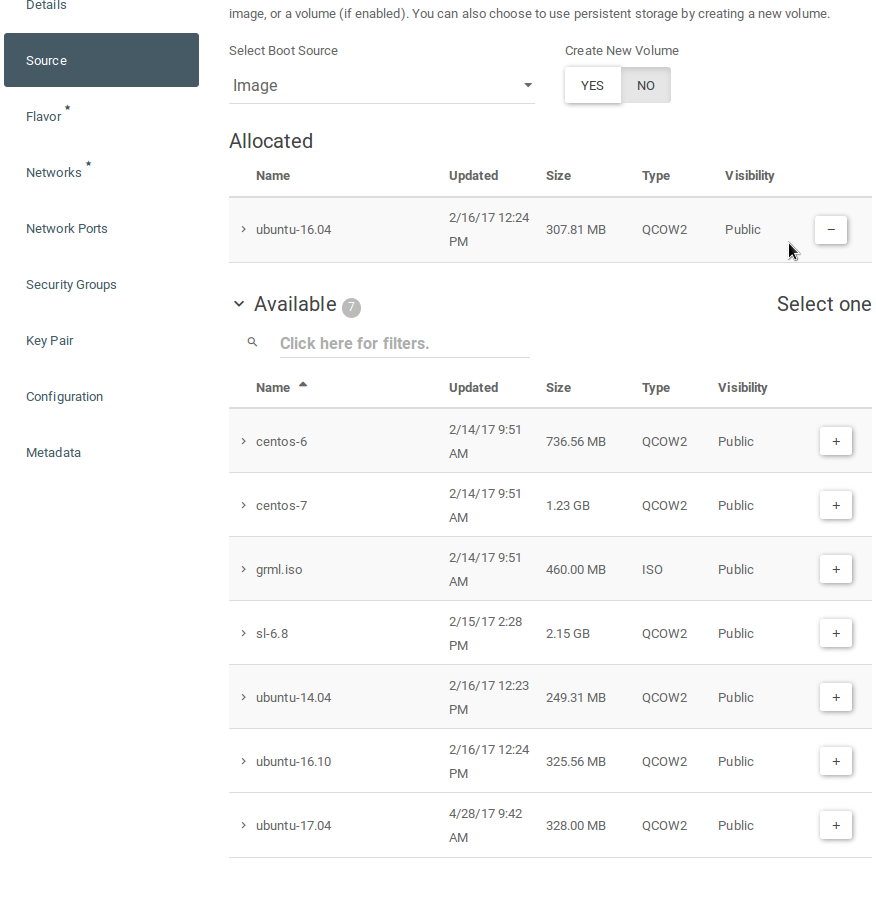Sort Available table by Name column

[x=273, y=388]
